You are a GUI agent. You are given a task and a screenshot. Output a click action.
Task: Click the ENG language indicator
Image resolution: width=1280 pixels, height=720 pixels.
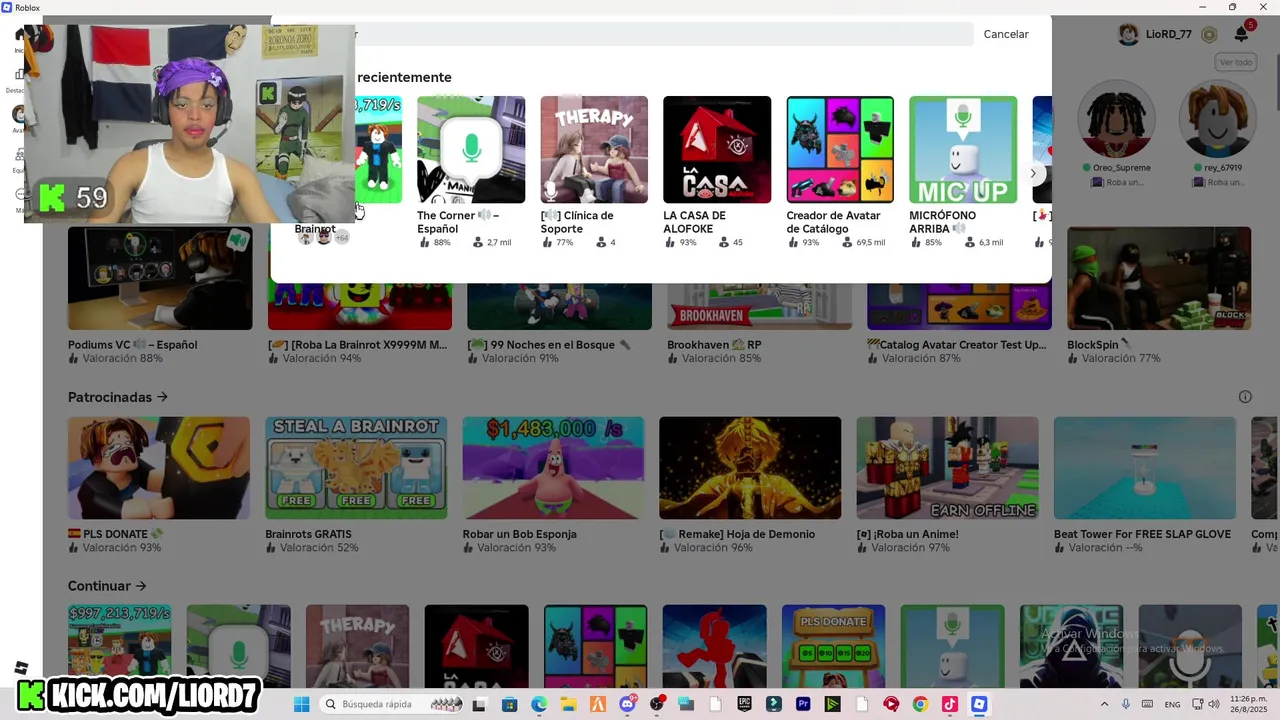[x=1172, y=704]
